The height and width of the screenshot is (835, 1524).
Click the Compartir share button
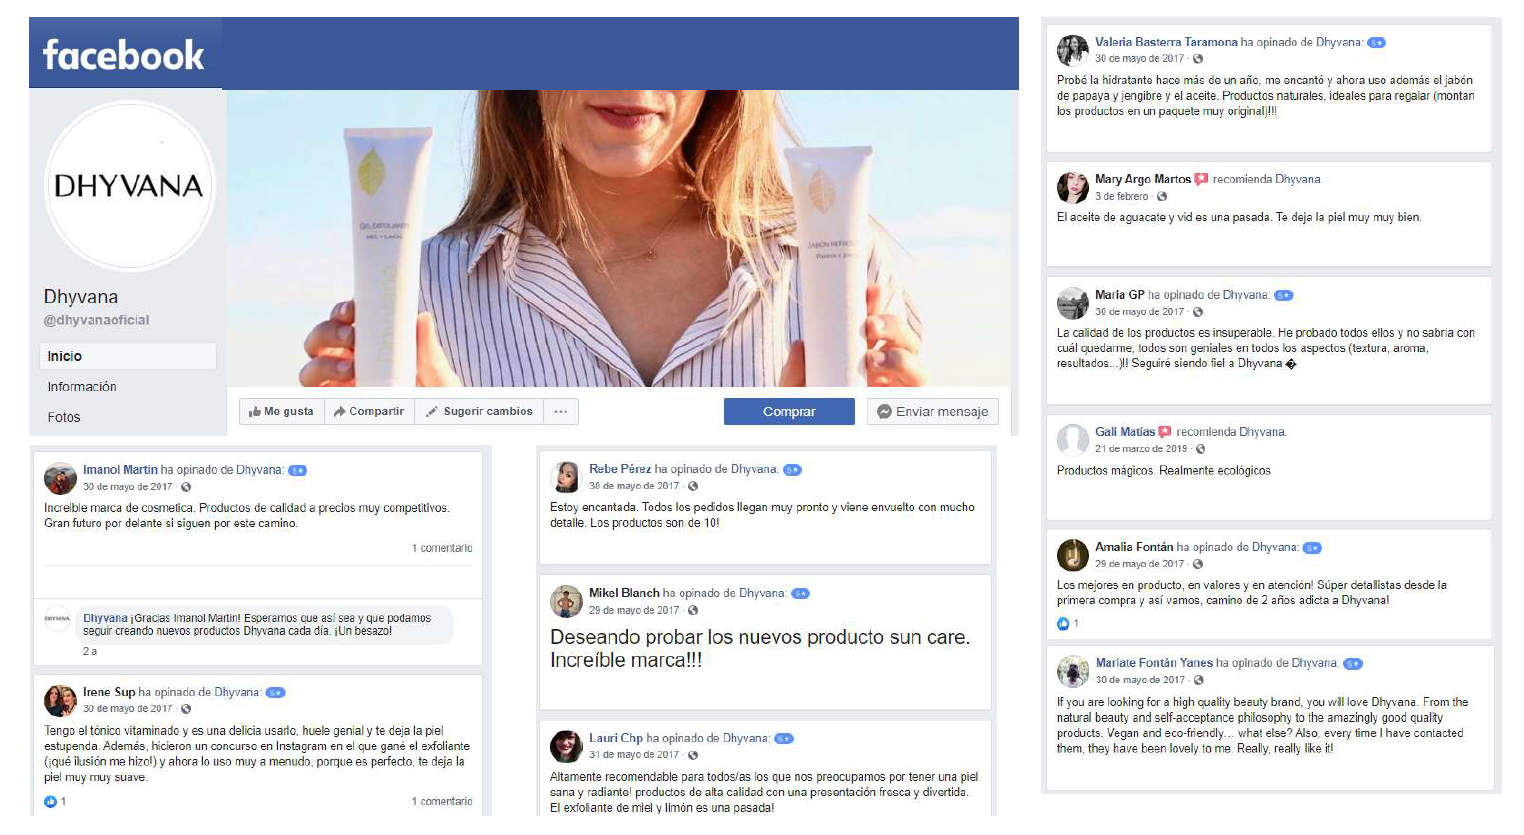[369, 411]
